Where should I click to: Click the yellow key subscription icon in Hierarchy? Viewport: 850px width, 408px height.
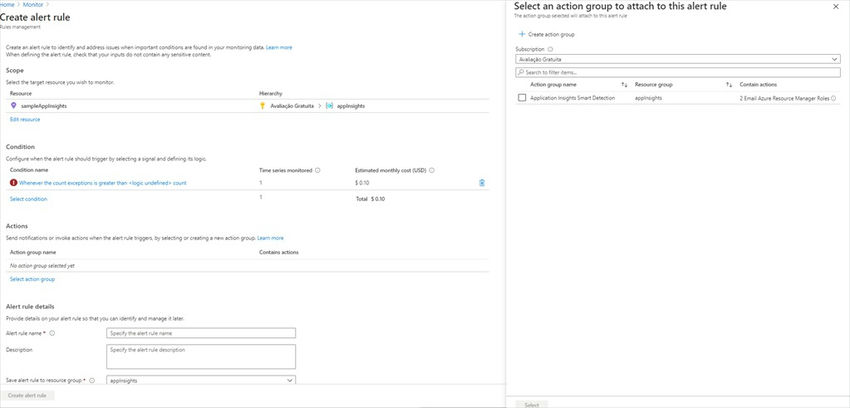point(263,106)
